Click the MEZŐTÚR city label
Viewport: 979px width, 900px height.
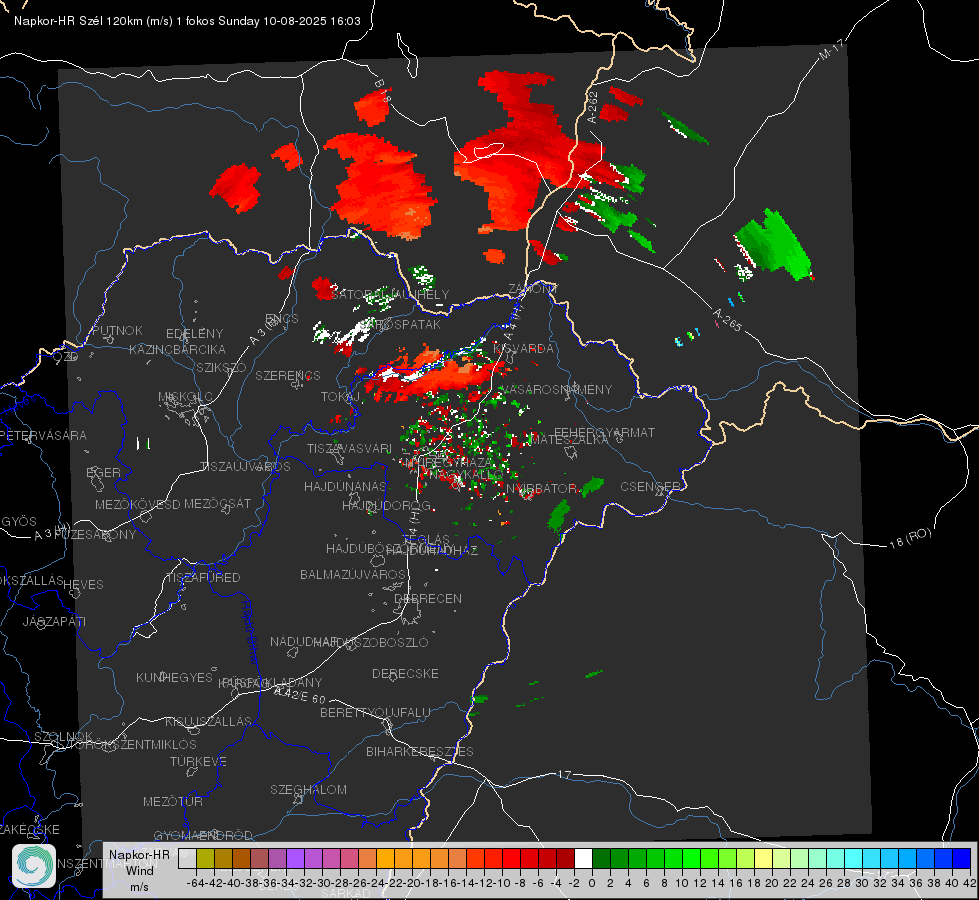[173, 801]
